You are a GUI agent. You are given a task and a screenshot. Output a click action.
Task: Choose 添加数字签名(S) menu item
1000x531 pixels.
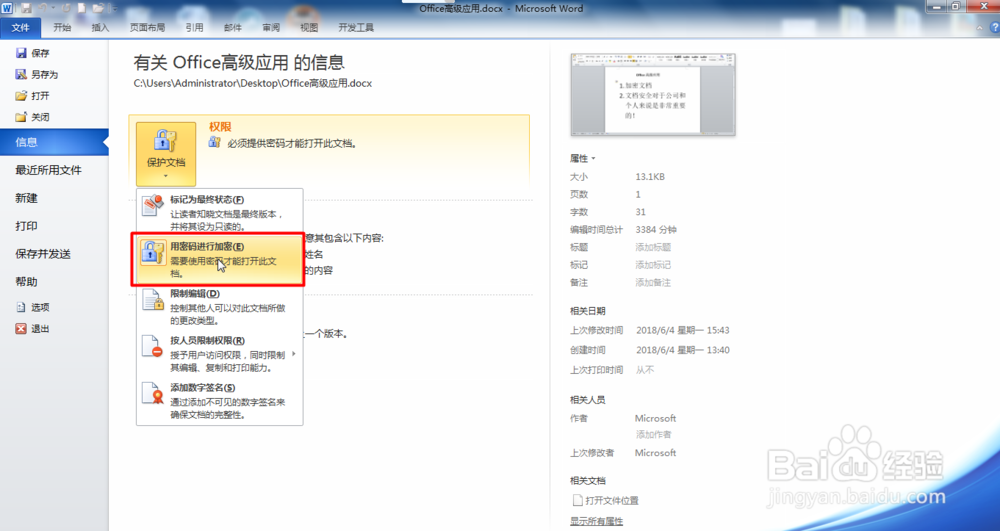pos(220,401)
